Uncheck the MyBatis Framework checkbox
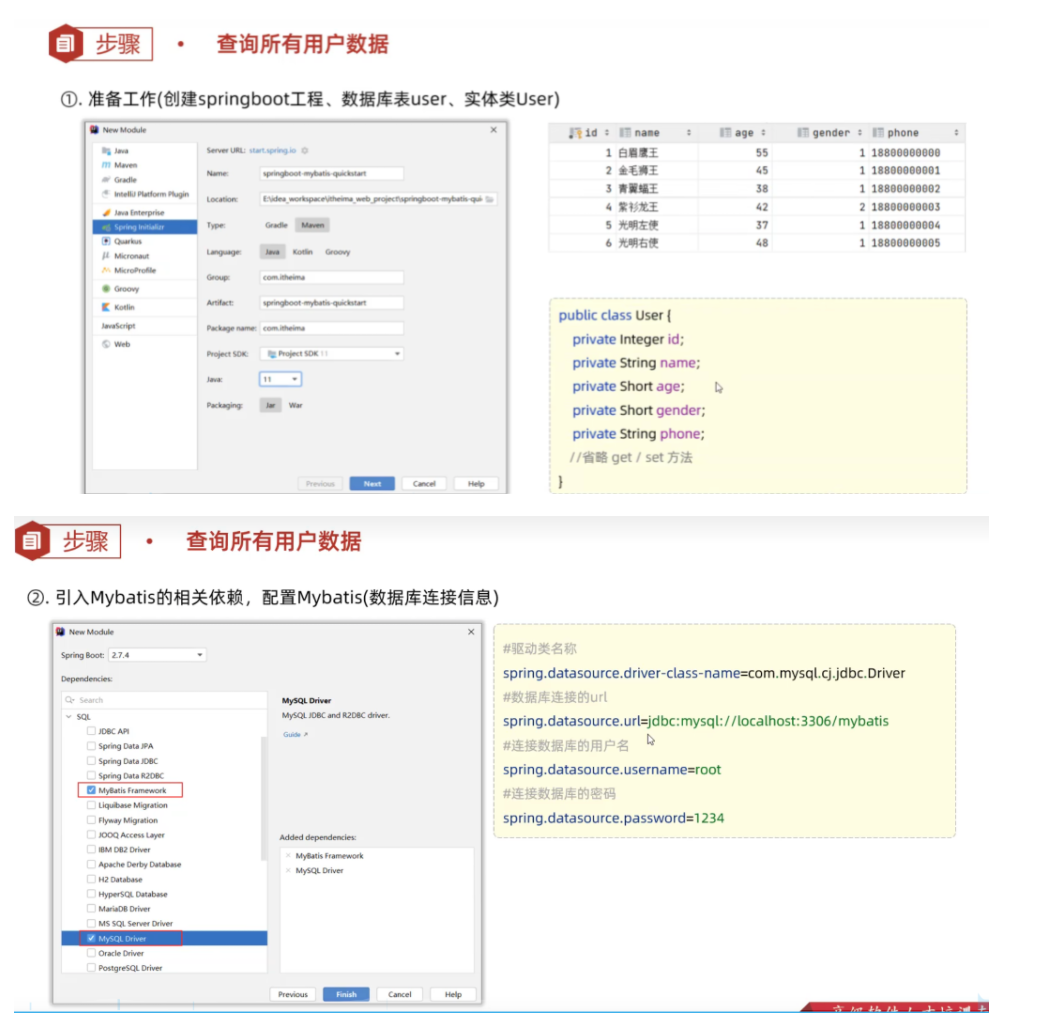This screenshot has width=1040, height=1021. (91, 790)
